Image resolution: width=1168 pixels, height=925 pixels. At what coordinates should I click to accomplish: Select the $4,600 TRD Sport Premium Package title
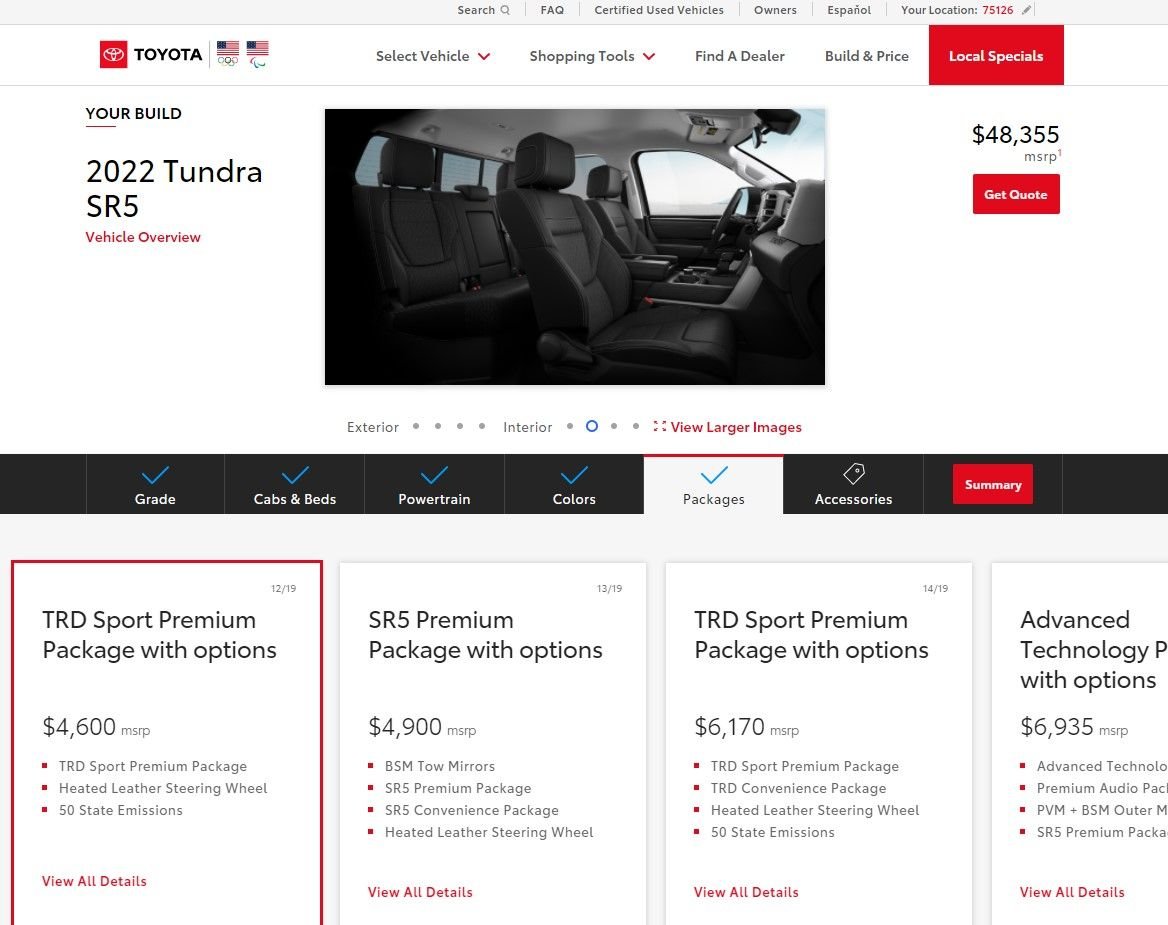point(159,635)
